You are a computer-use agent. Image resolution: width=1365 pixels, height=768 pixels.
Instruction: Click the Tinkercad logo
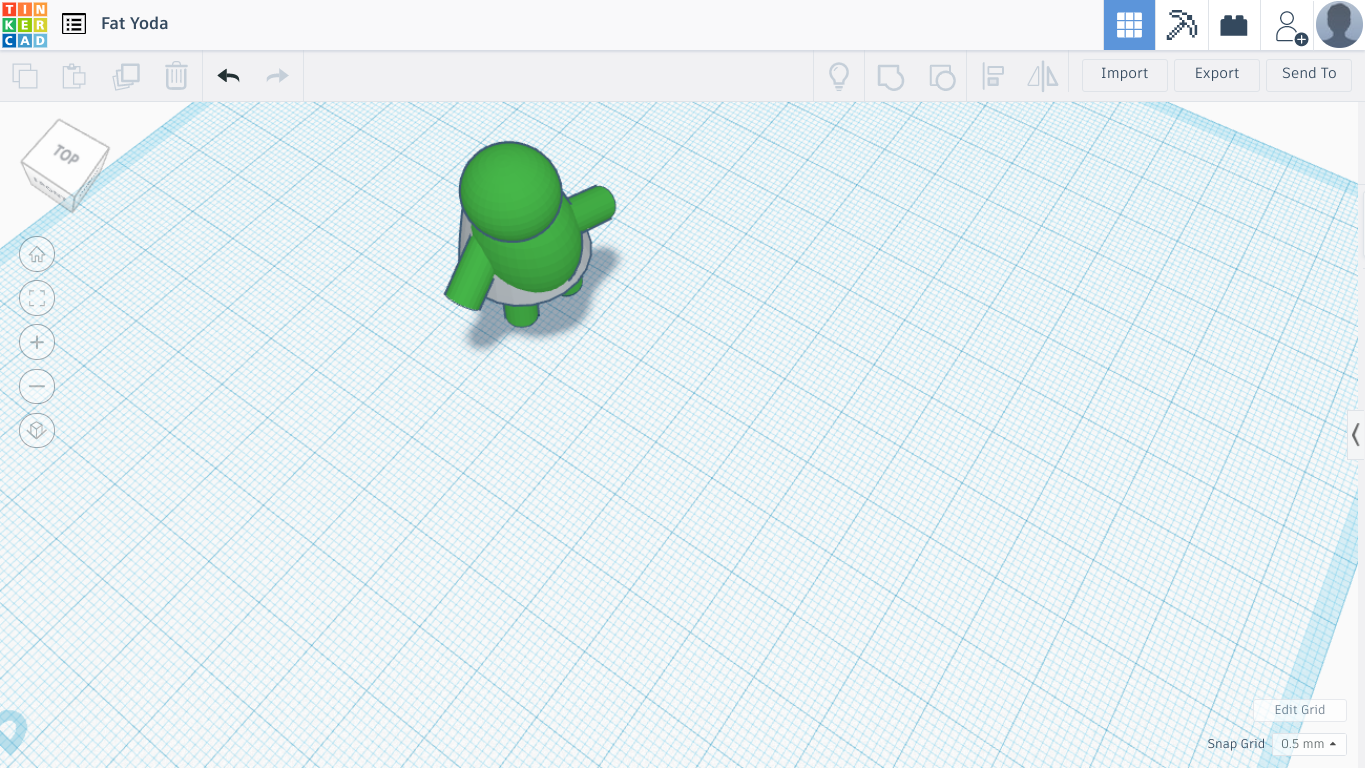pyautogui.click(x=24, y=24)
